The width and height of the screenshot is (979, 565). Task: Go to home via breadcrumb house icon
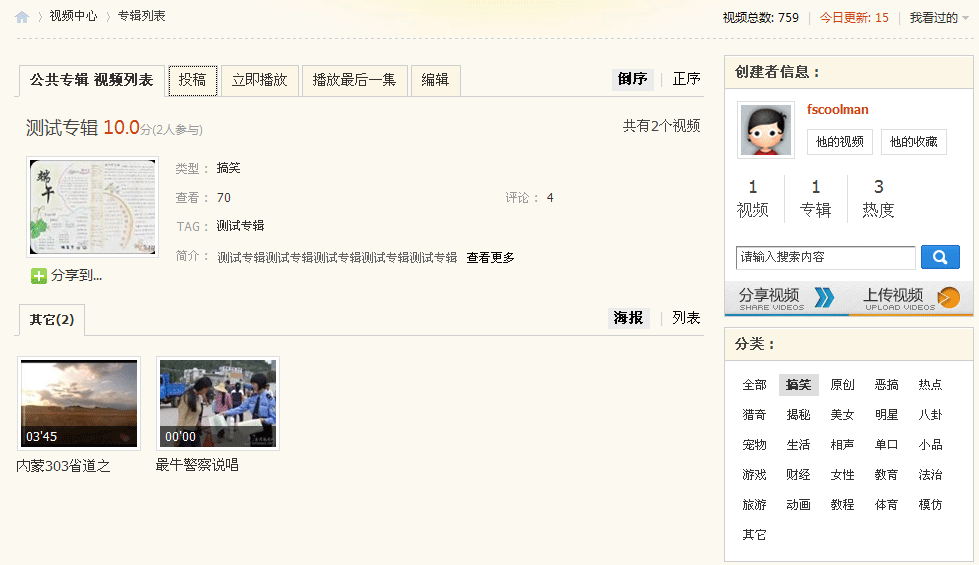pos(22,17)
